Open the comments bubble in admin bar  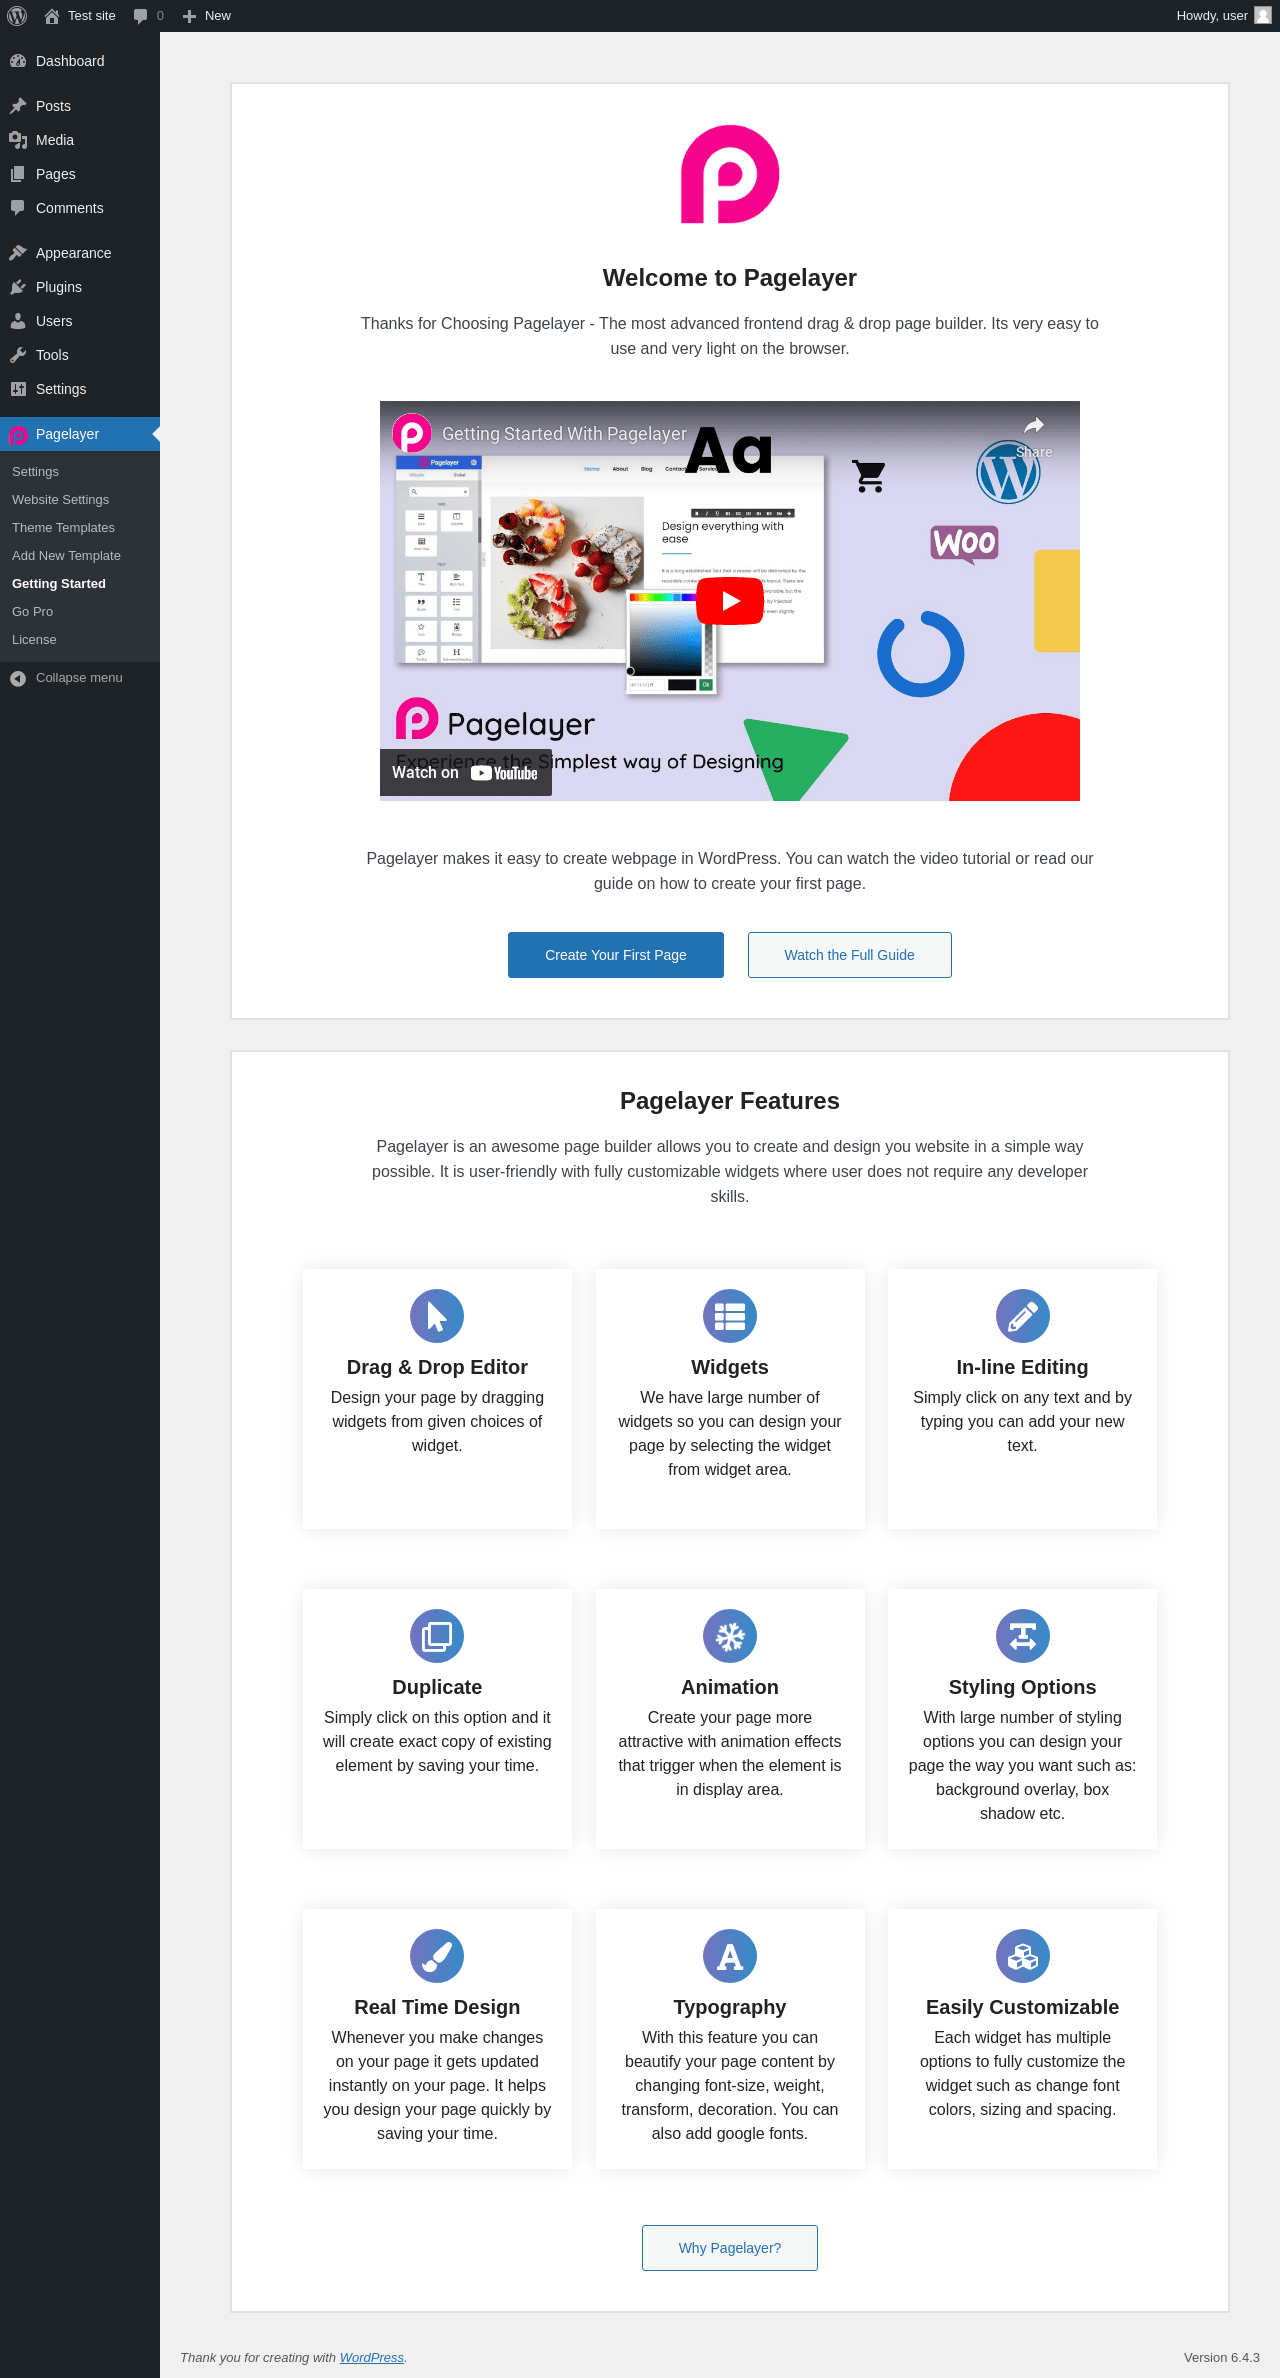click(x=148, y=16)
